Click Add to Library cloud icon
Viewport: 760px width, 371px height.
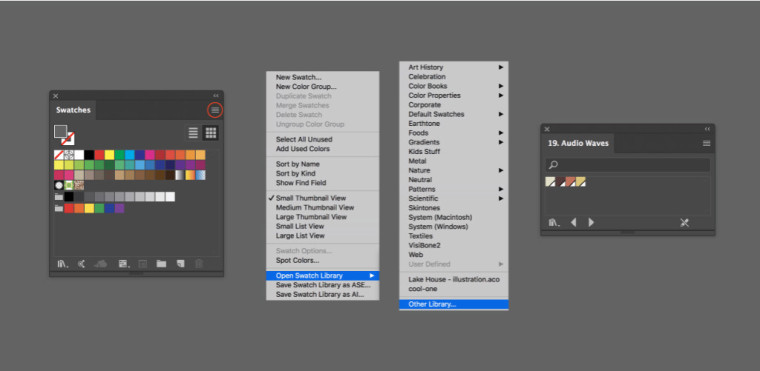(100, 264)
